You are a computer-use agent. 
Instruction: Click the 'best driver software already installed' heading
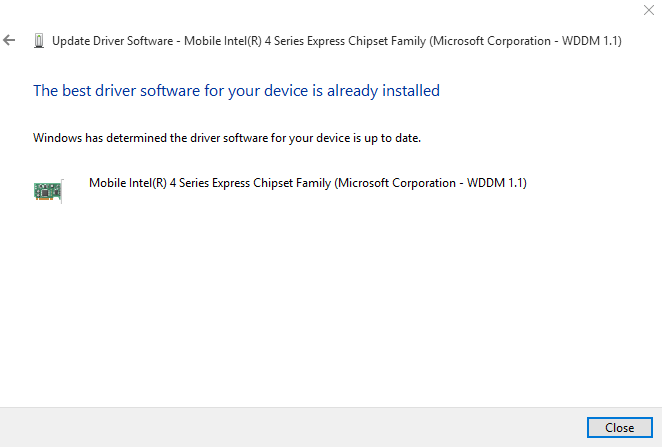pos(236,91)
